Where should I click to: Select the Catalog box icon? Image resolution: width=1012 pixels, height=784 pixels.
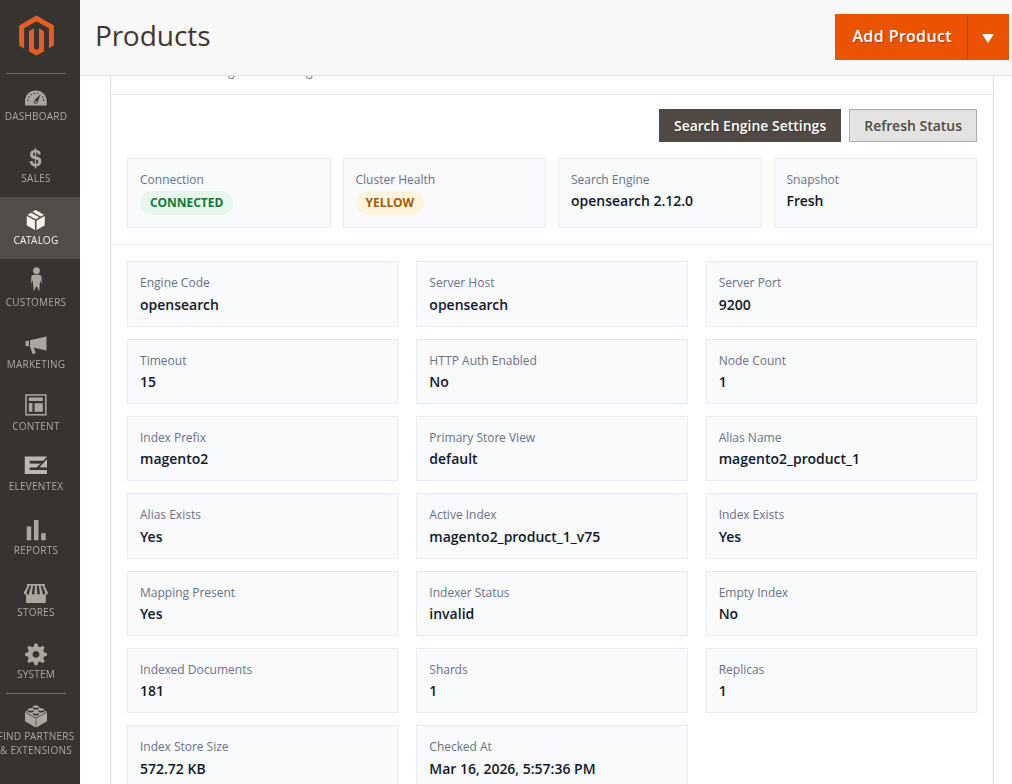point(36,220)
